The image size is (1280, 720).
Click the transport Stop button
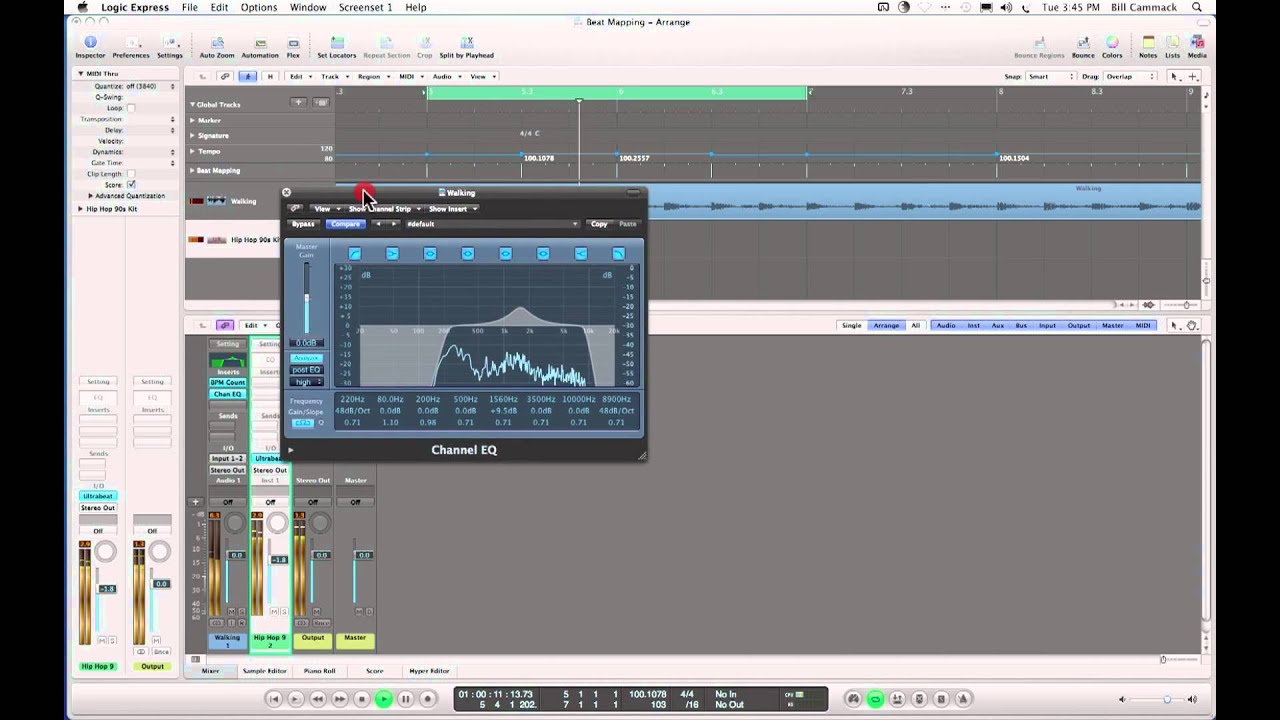click(x=362, y=699)
